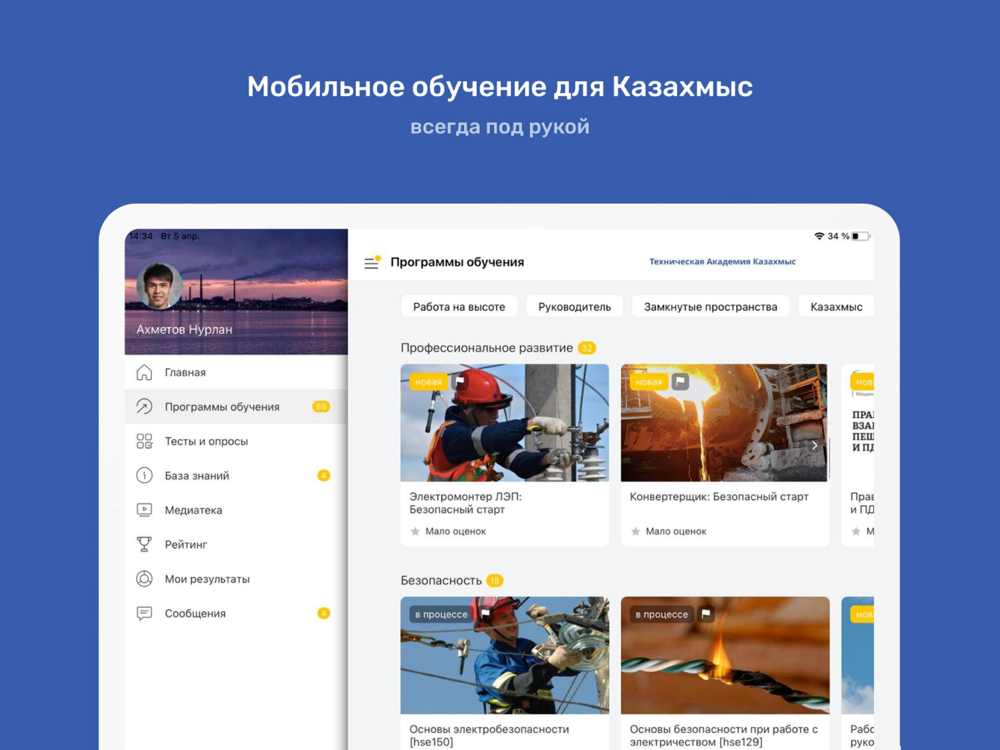Select Программы обучения in the sidebar

236,406
